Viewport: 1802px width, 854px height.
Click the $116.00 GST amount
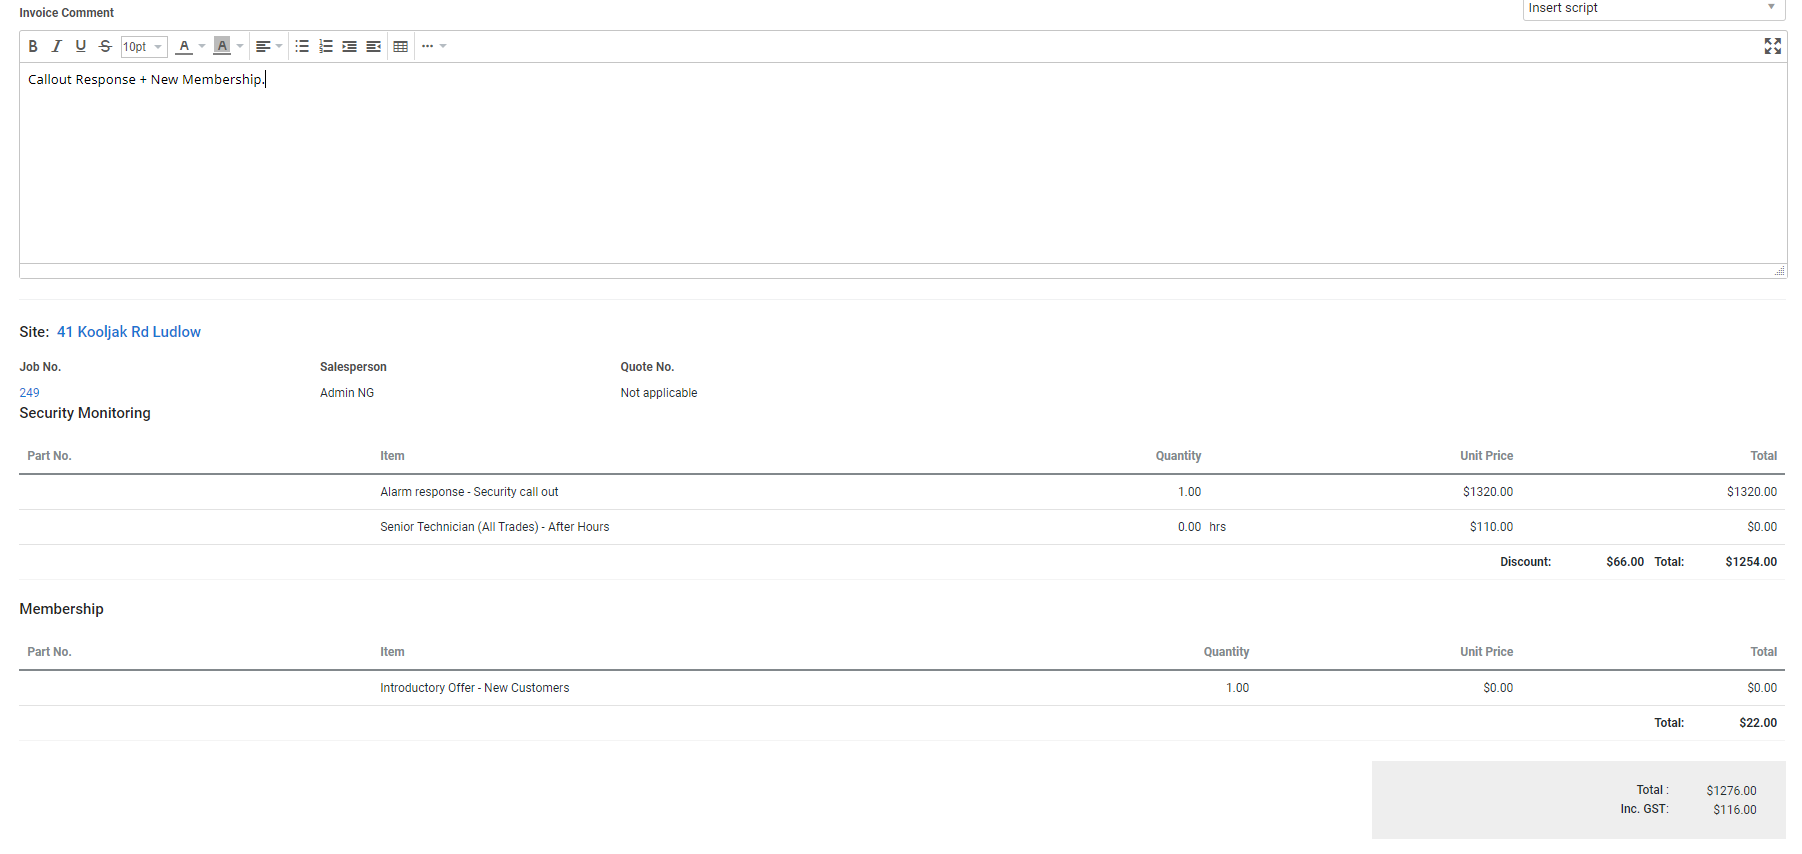1734,810
